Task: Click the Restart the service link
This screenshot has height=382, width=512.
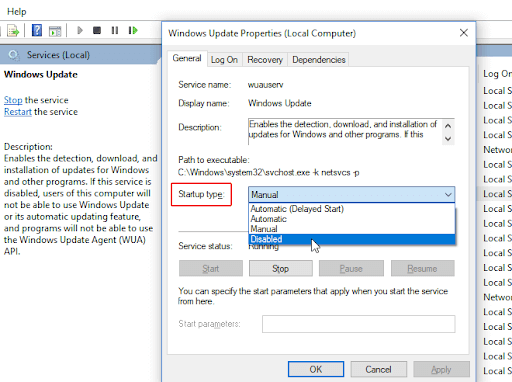Action: pos(18,112)
